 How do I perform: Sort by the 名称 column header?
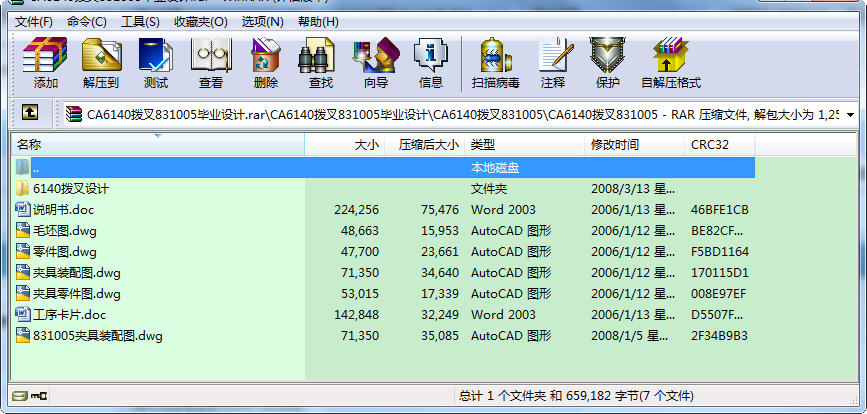tap(158, 145)
